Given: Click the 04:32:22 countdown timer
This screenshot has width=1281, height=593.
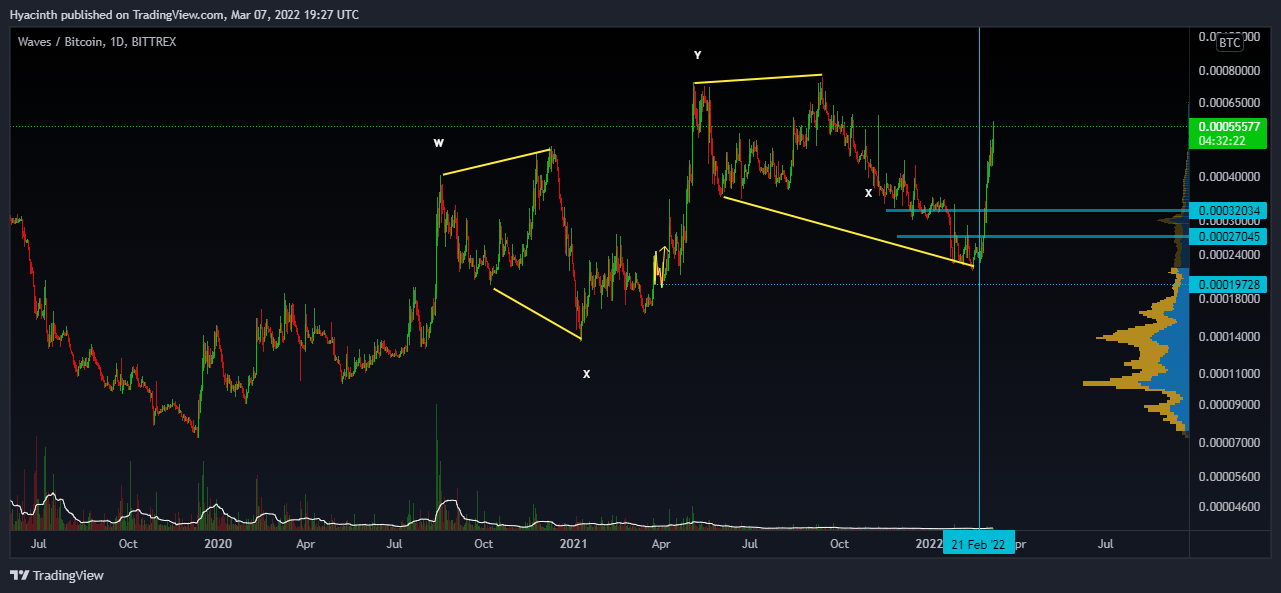Looking at the screenshot, I should coord(1222,141).
